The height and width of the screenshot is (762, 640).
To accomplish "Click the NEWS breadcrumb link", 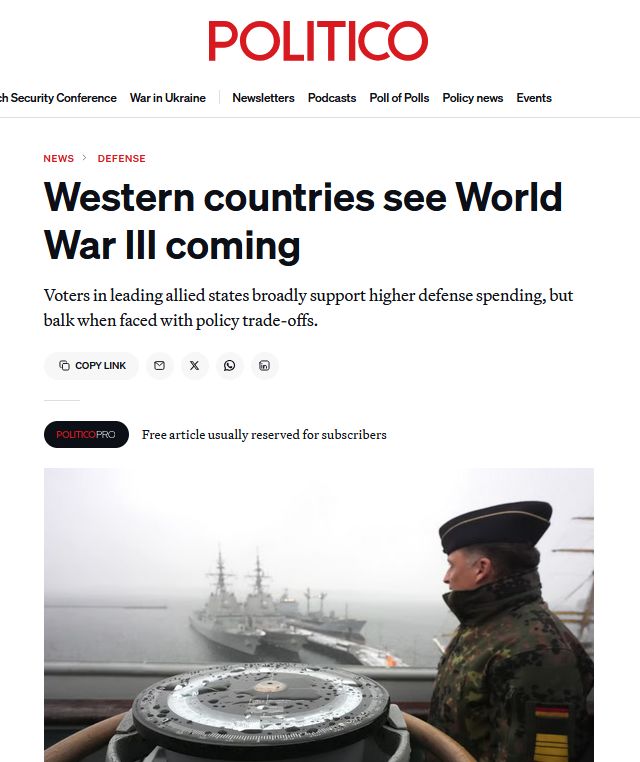I will pos(58,158).
